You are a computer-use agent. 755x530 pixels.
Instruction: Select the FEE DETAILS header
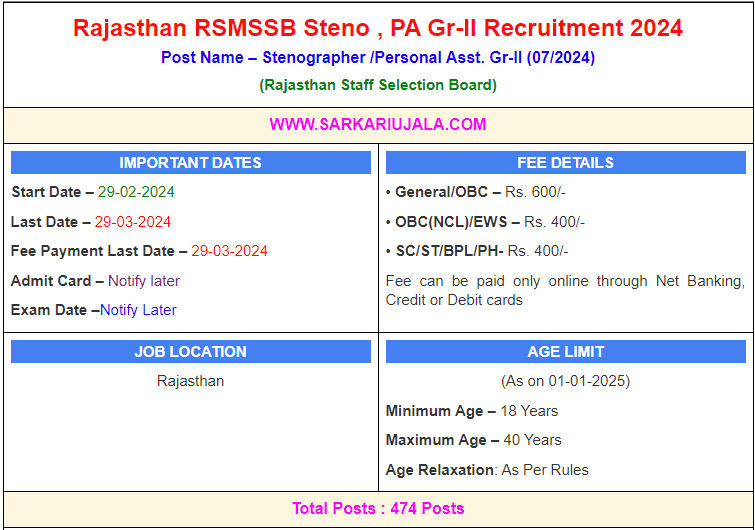565,163
